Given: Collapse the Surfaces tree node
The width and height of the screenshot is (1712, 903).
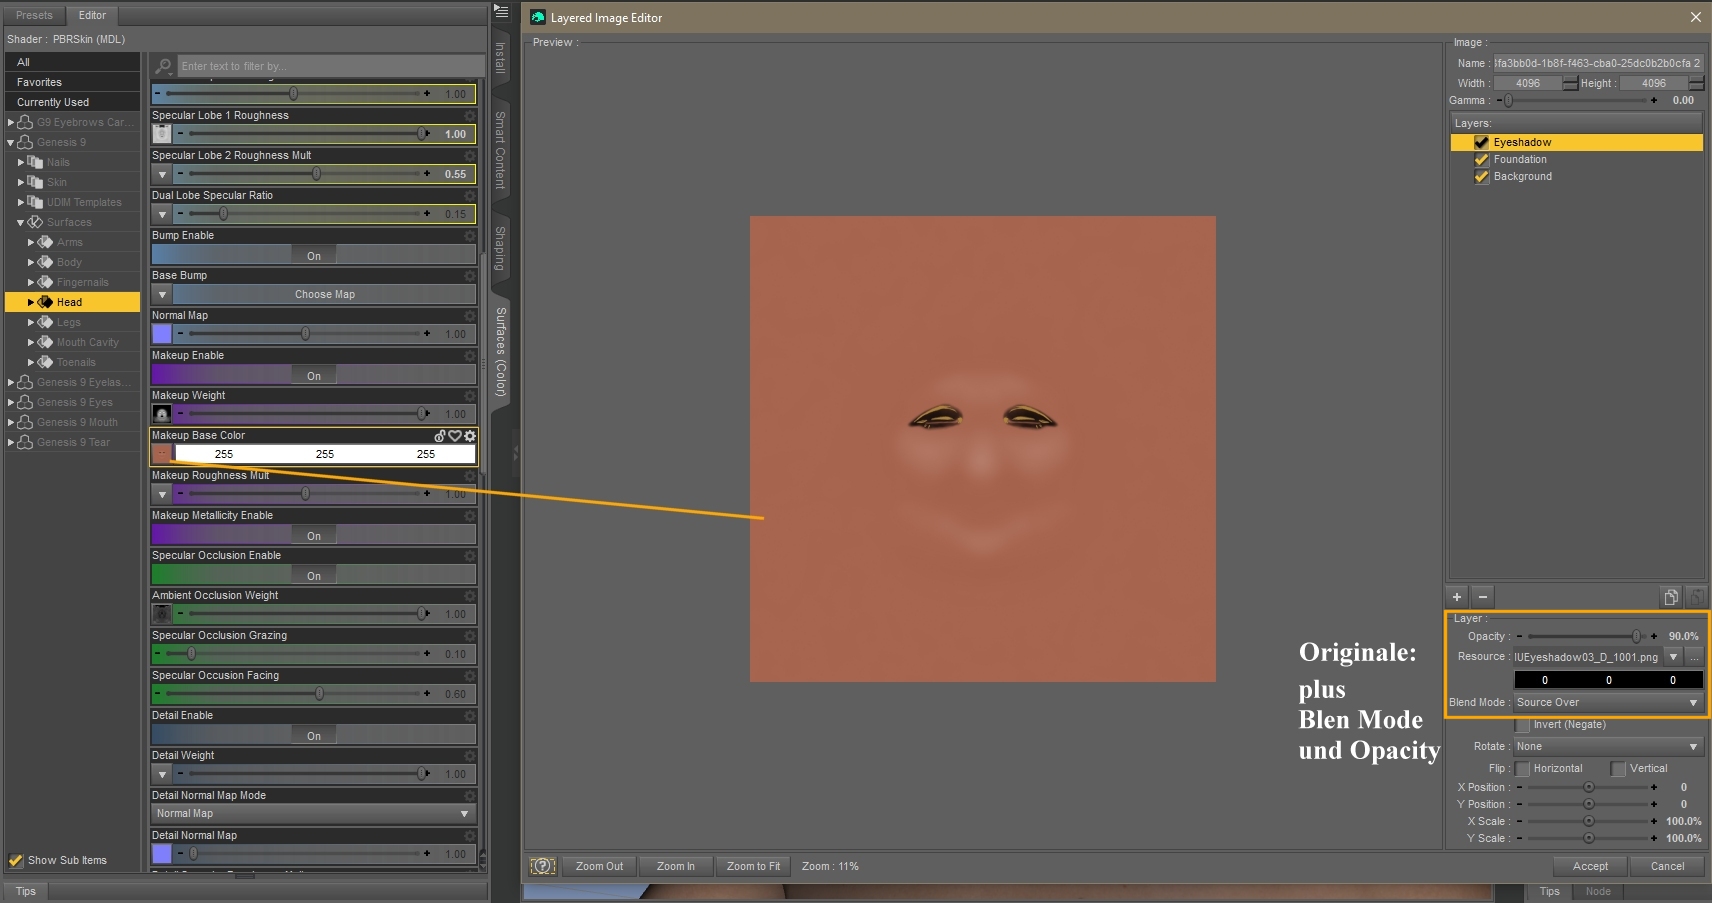Looking at the screenshot, I should point(20,222).
